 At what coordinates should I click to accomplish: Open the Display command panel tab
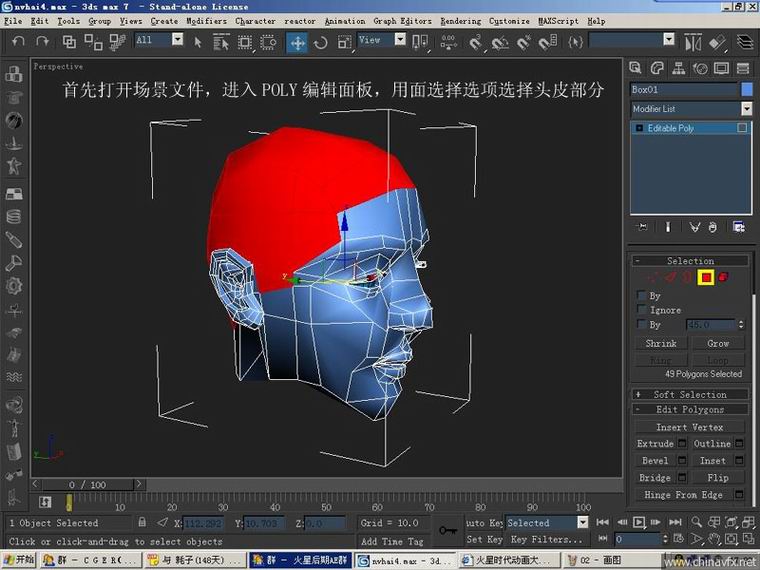tap(721, 68)
